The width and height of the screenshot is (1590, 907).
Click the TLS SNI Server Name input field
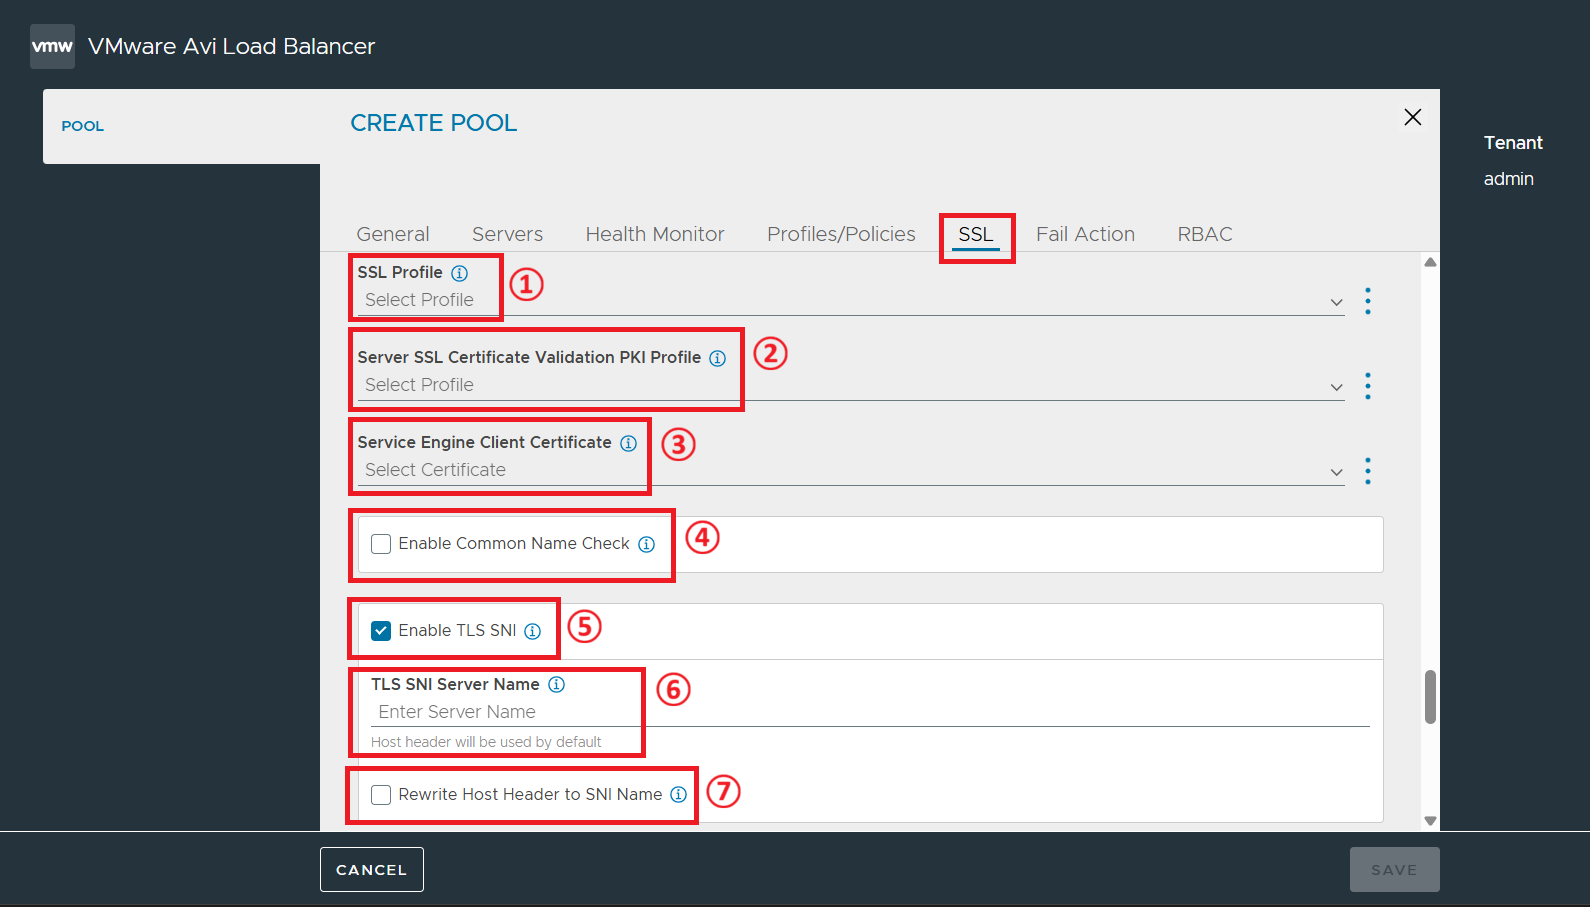click(x=870, y=712)
